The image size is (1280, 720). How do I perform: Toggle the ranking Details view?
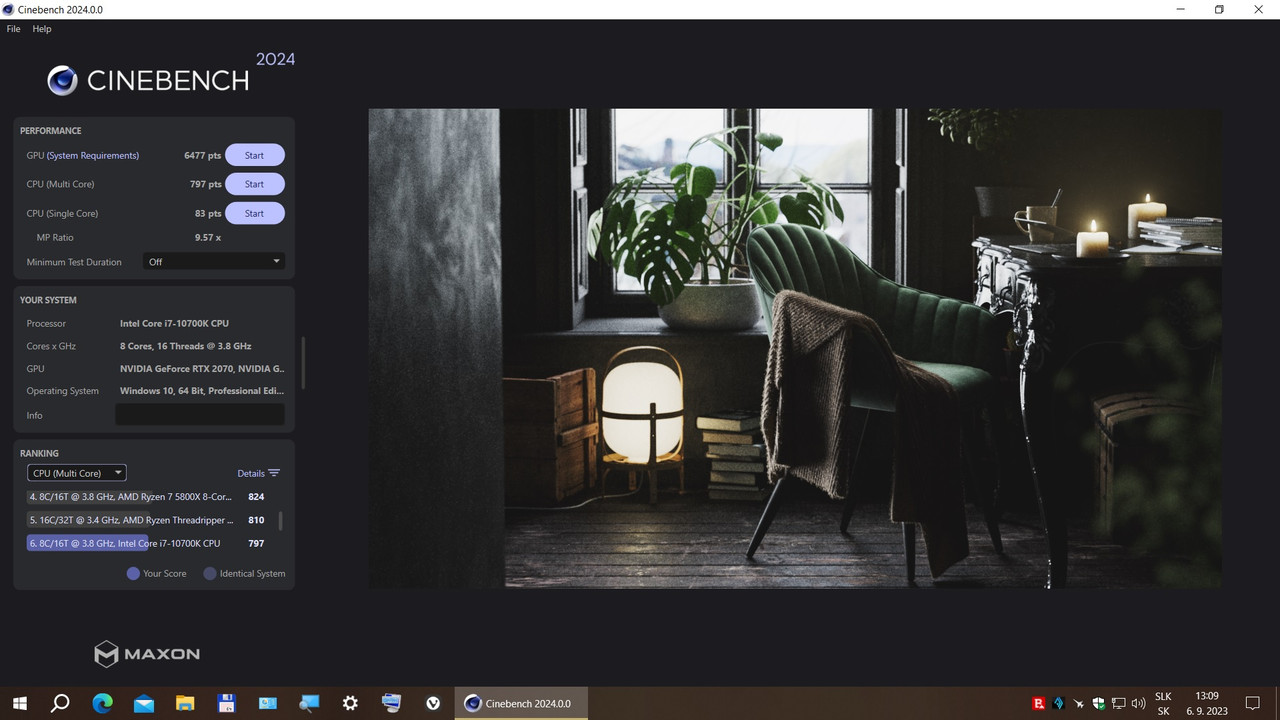click(258, 473)
